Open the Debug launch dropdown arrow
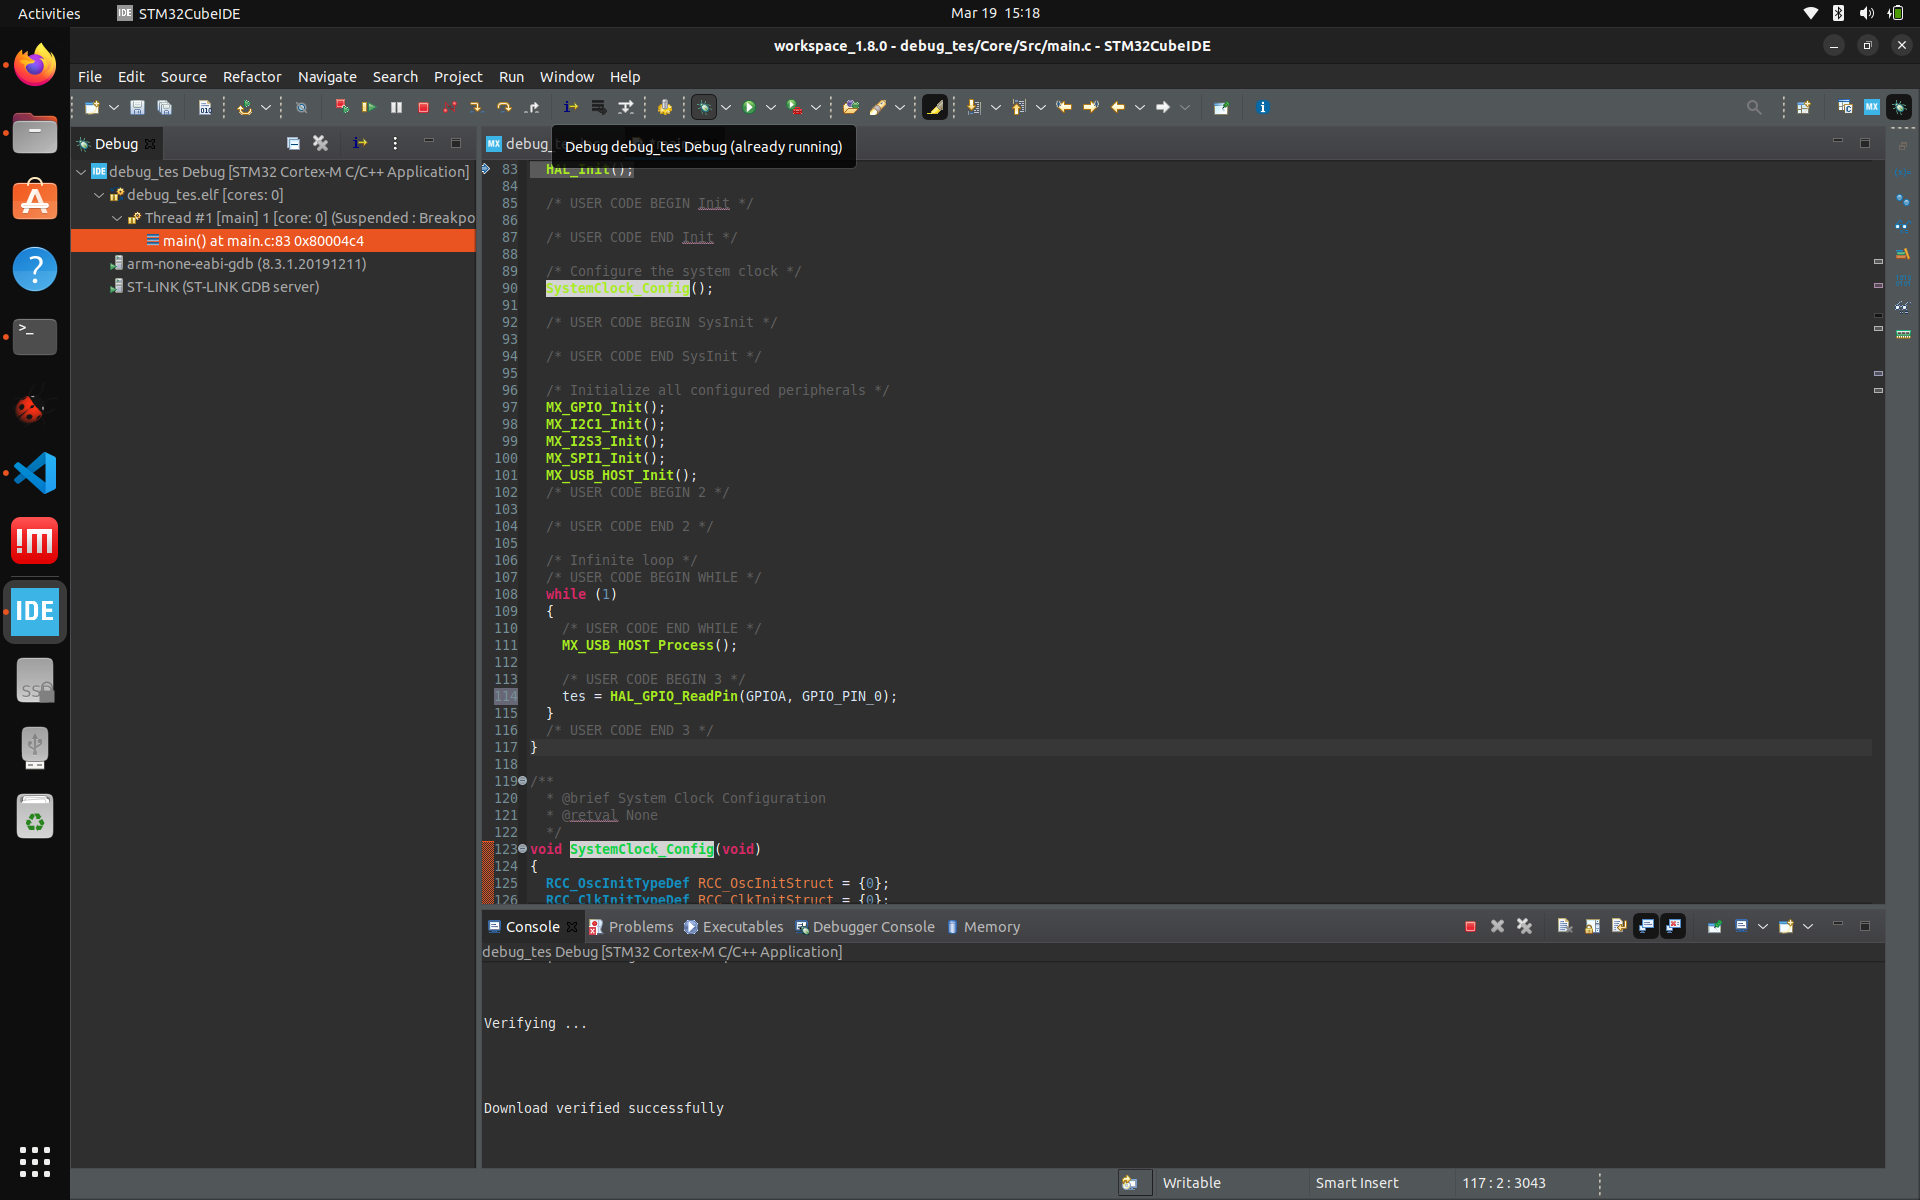Image resolution: width=1920 pixels, height=1200 pixels. pyautogui.click(x=726, y=107)
